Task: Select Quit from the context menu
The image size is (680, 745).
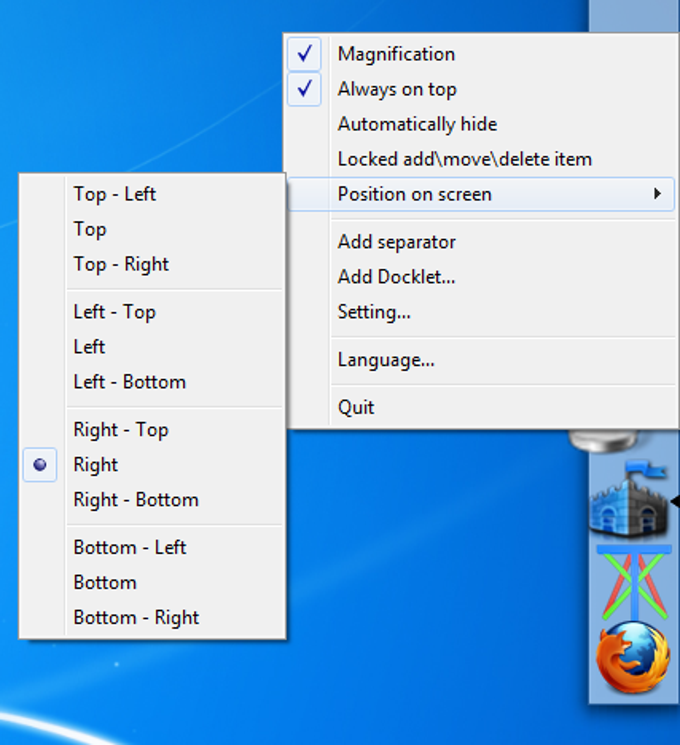Action: tap(480, 407)
